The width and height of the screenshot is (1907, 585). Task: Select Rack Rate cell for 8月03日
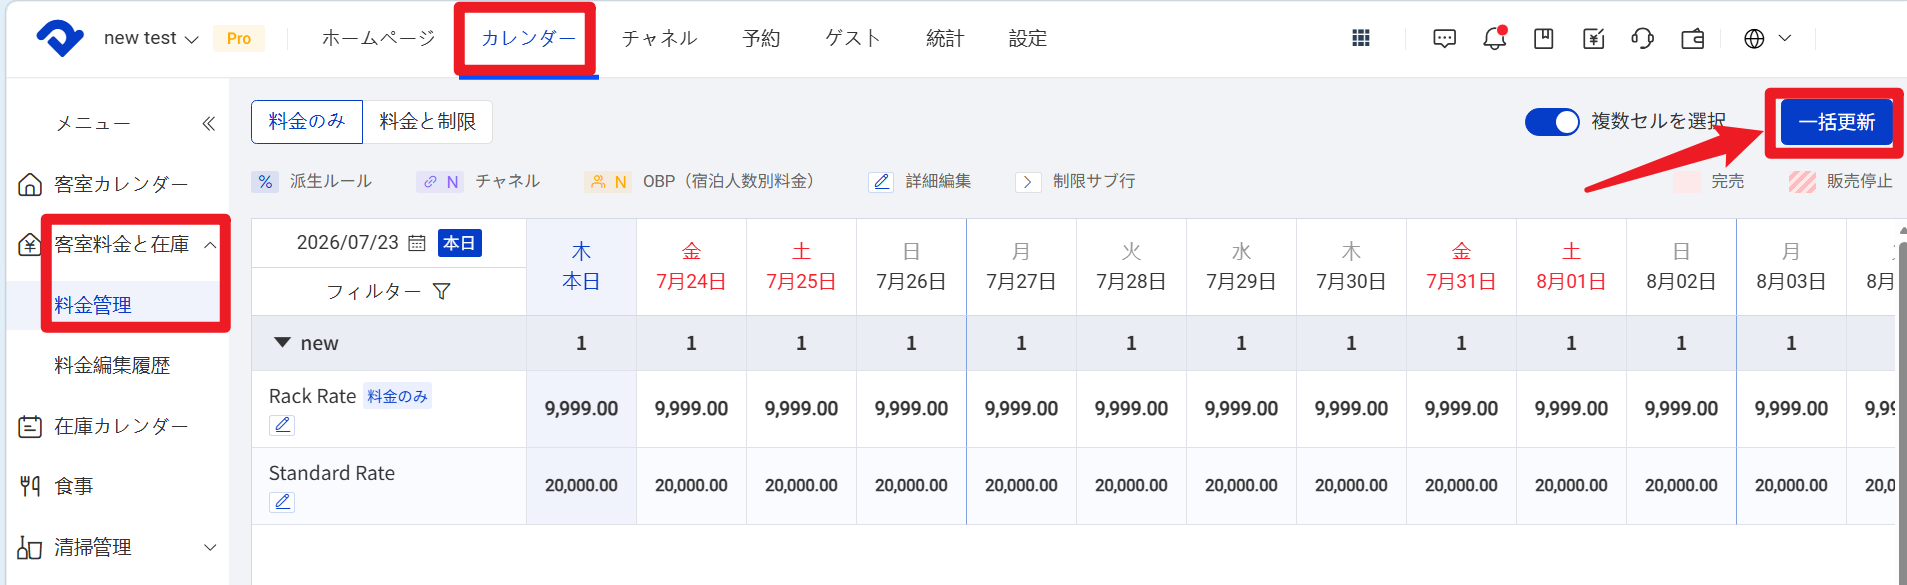pos(1791,409)
